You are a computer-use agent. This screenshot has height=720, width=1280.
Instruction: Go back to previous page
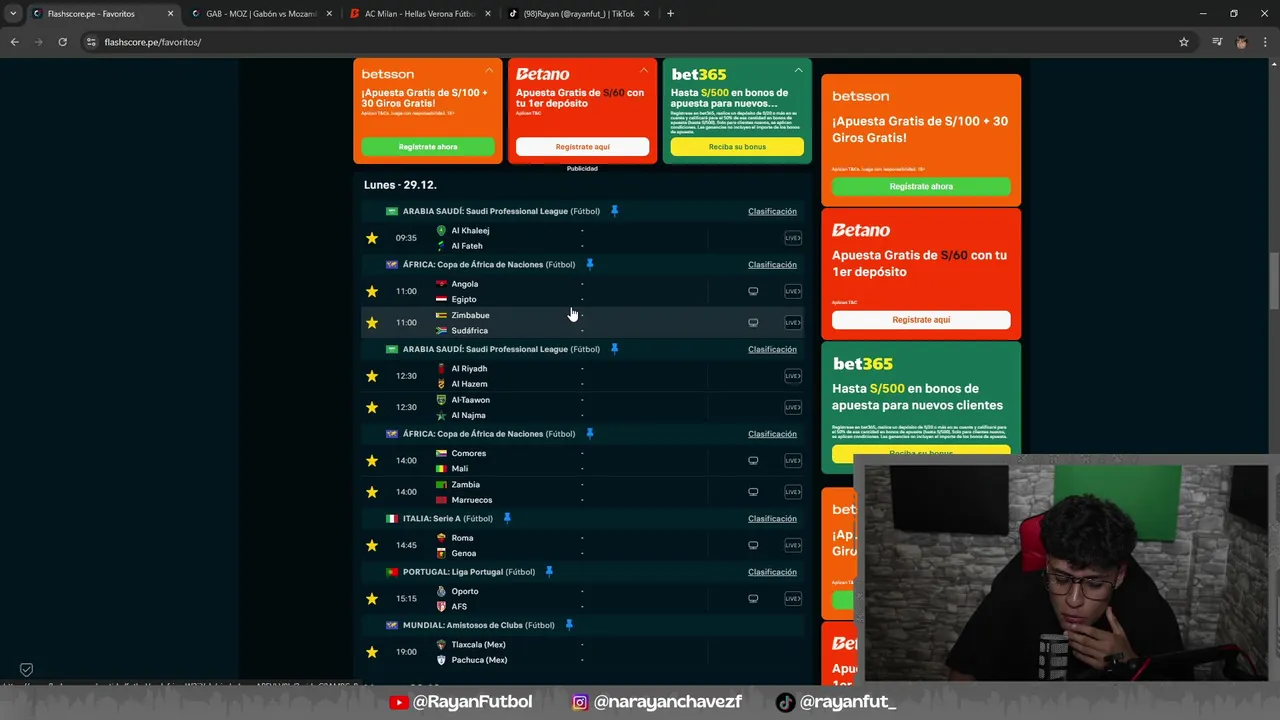14,42
